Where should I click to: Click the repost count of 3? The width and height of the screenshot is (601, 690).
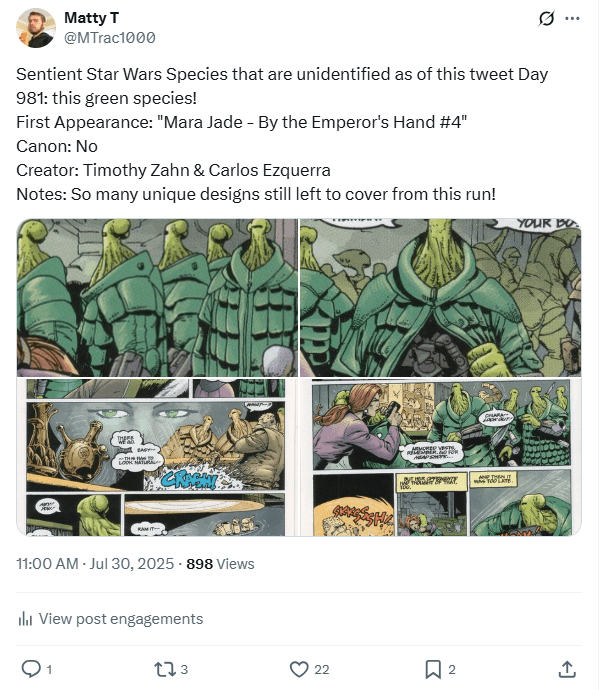184,669
